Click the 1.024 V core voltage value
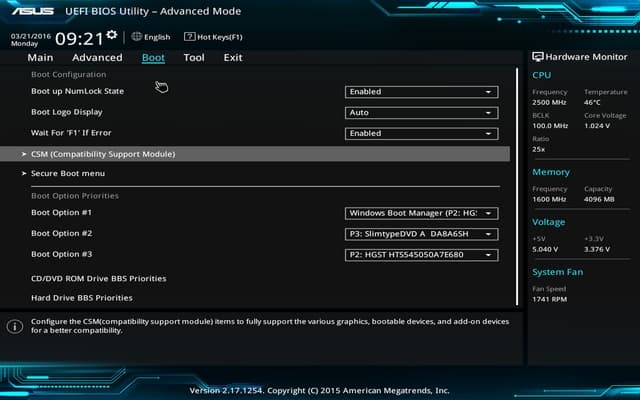The image size is (640, 400). tap(597, 126)
